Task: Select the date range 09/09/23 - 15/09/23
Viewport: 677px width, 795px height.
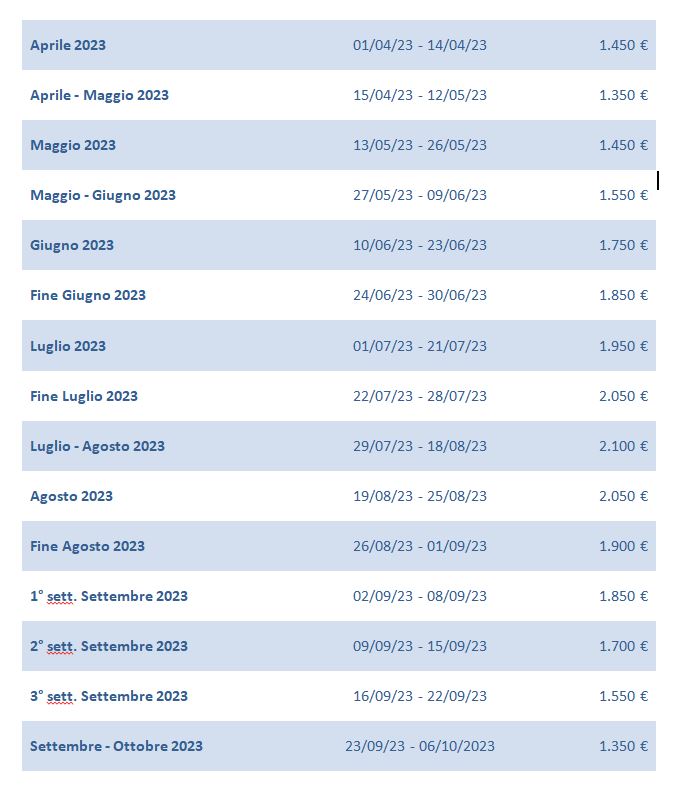Action: (x=420, y=646)
